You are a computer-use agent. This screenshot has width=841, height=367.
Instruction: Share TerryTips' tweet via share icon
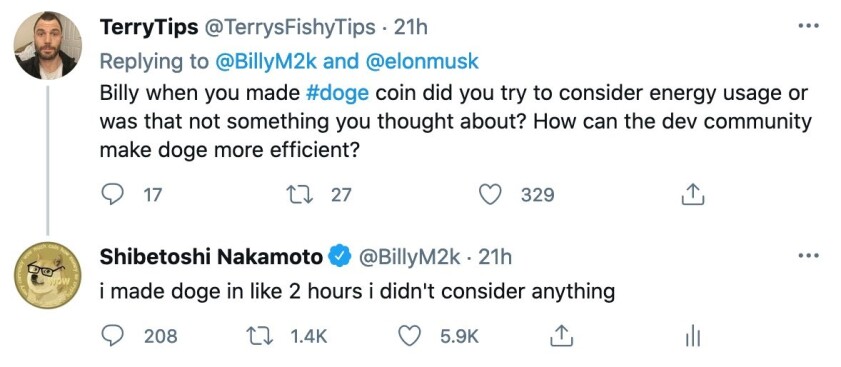(692, 194)
